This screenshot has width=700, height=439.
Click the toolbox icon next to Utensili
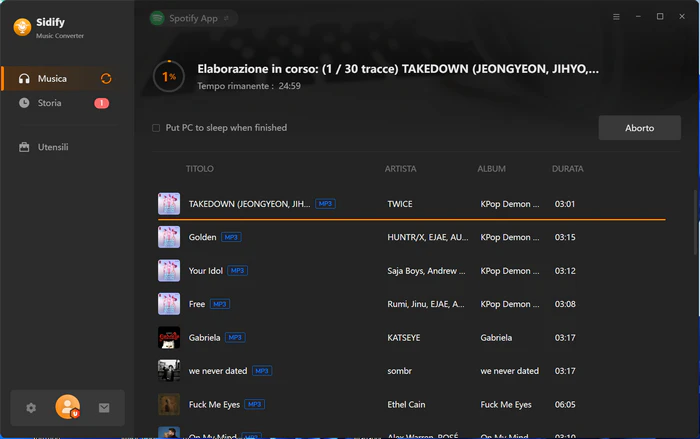(x=24, y=147)
